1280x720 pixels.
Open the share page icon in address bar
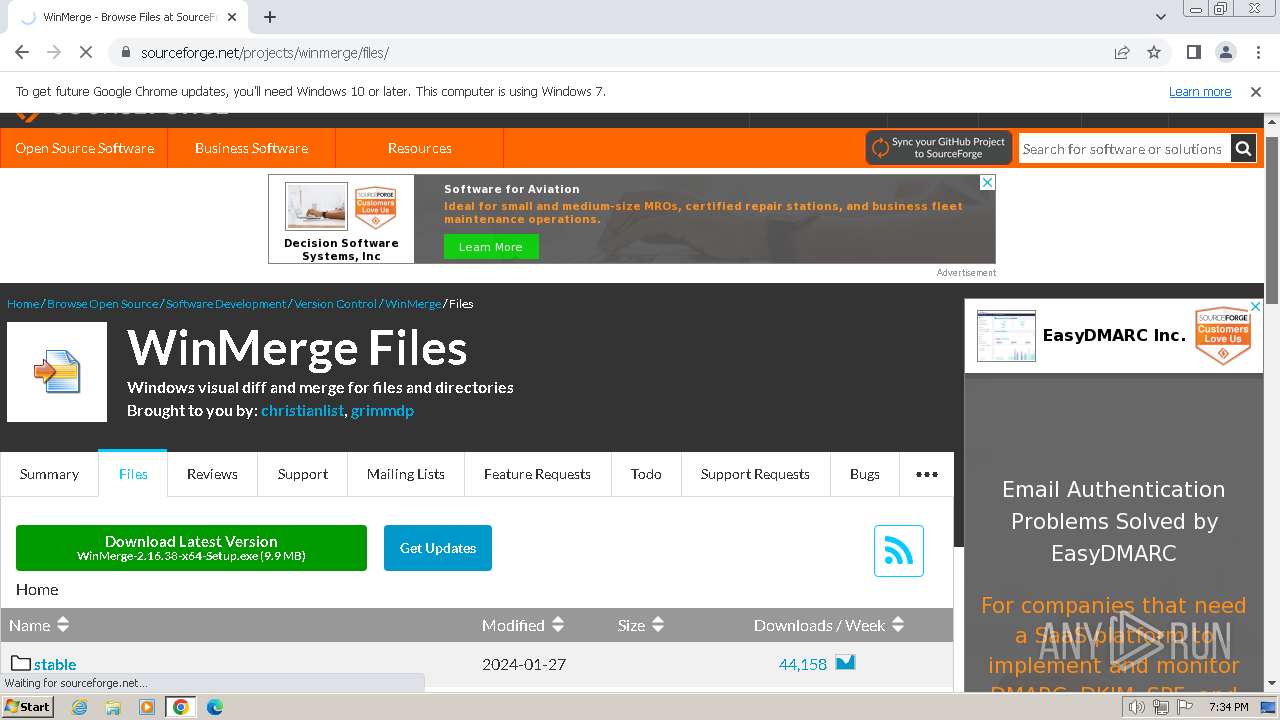[1122, 52]
